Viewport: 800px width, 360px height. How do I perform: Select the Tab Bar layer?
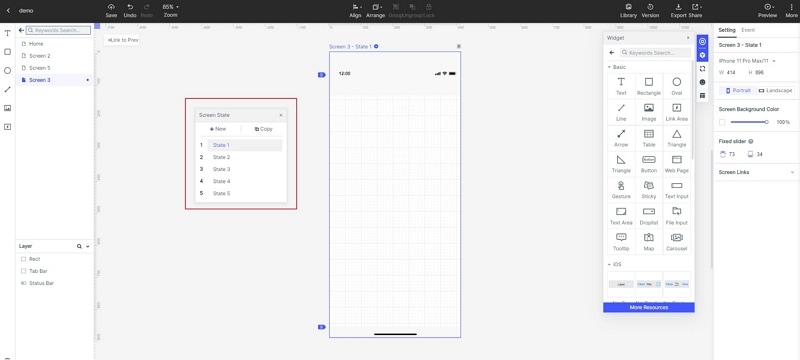click(x=55, y=271)
